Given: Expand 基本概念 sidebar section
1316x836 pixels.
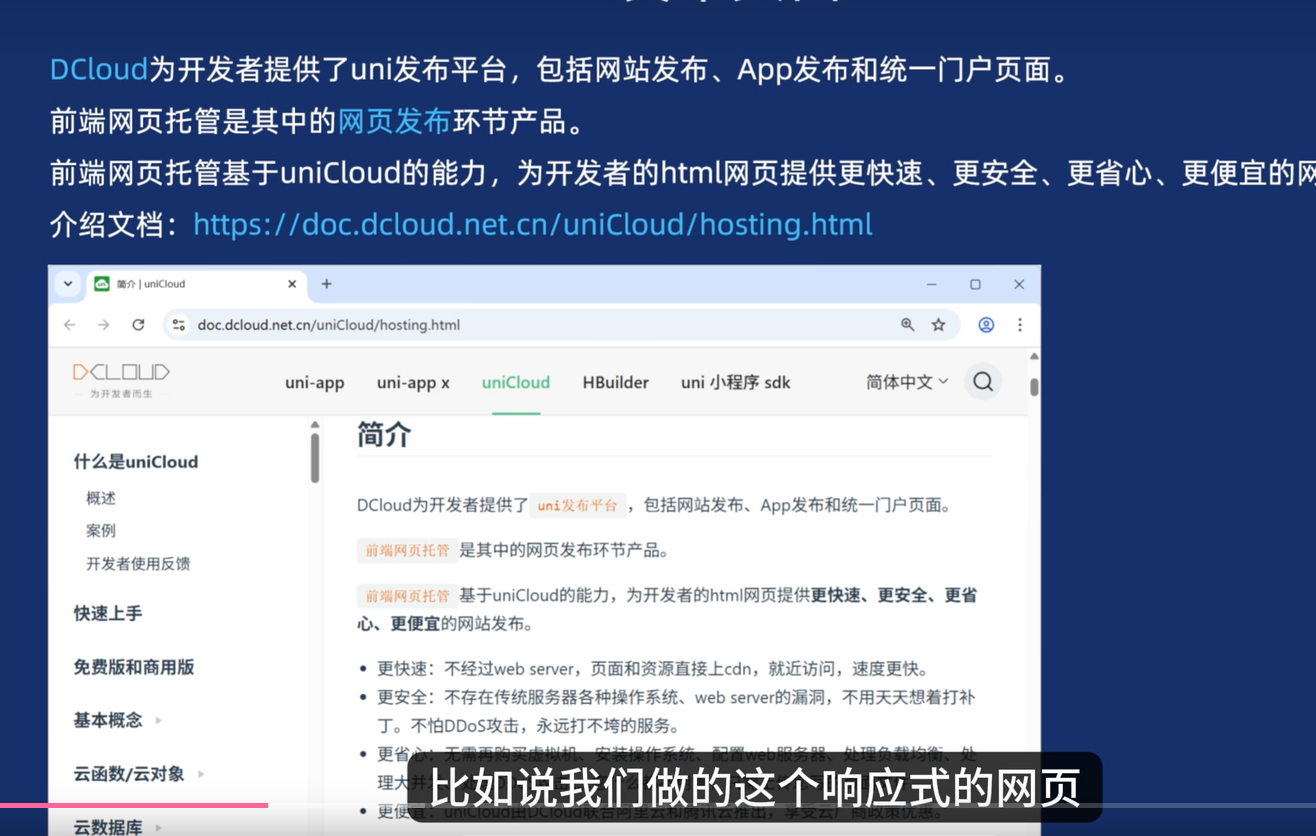Looking at the screenshot, I should (118, 720).
